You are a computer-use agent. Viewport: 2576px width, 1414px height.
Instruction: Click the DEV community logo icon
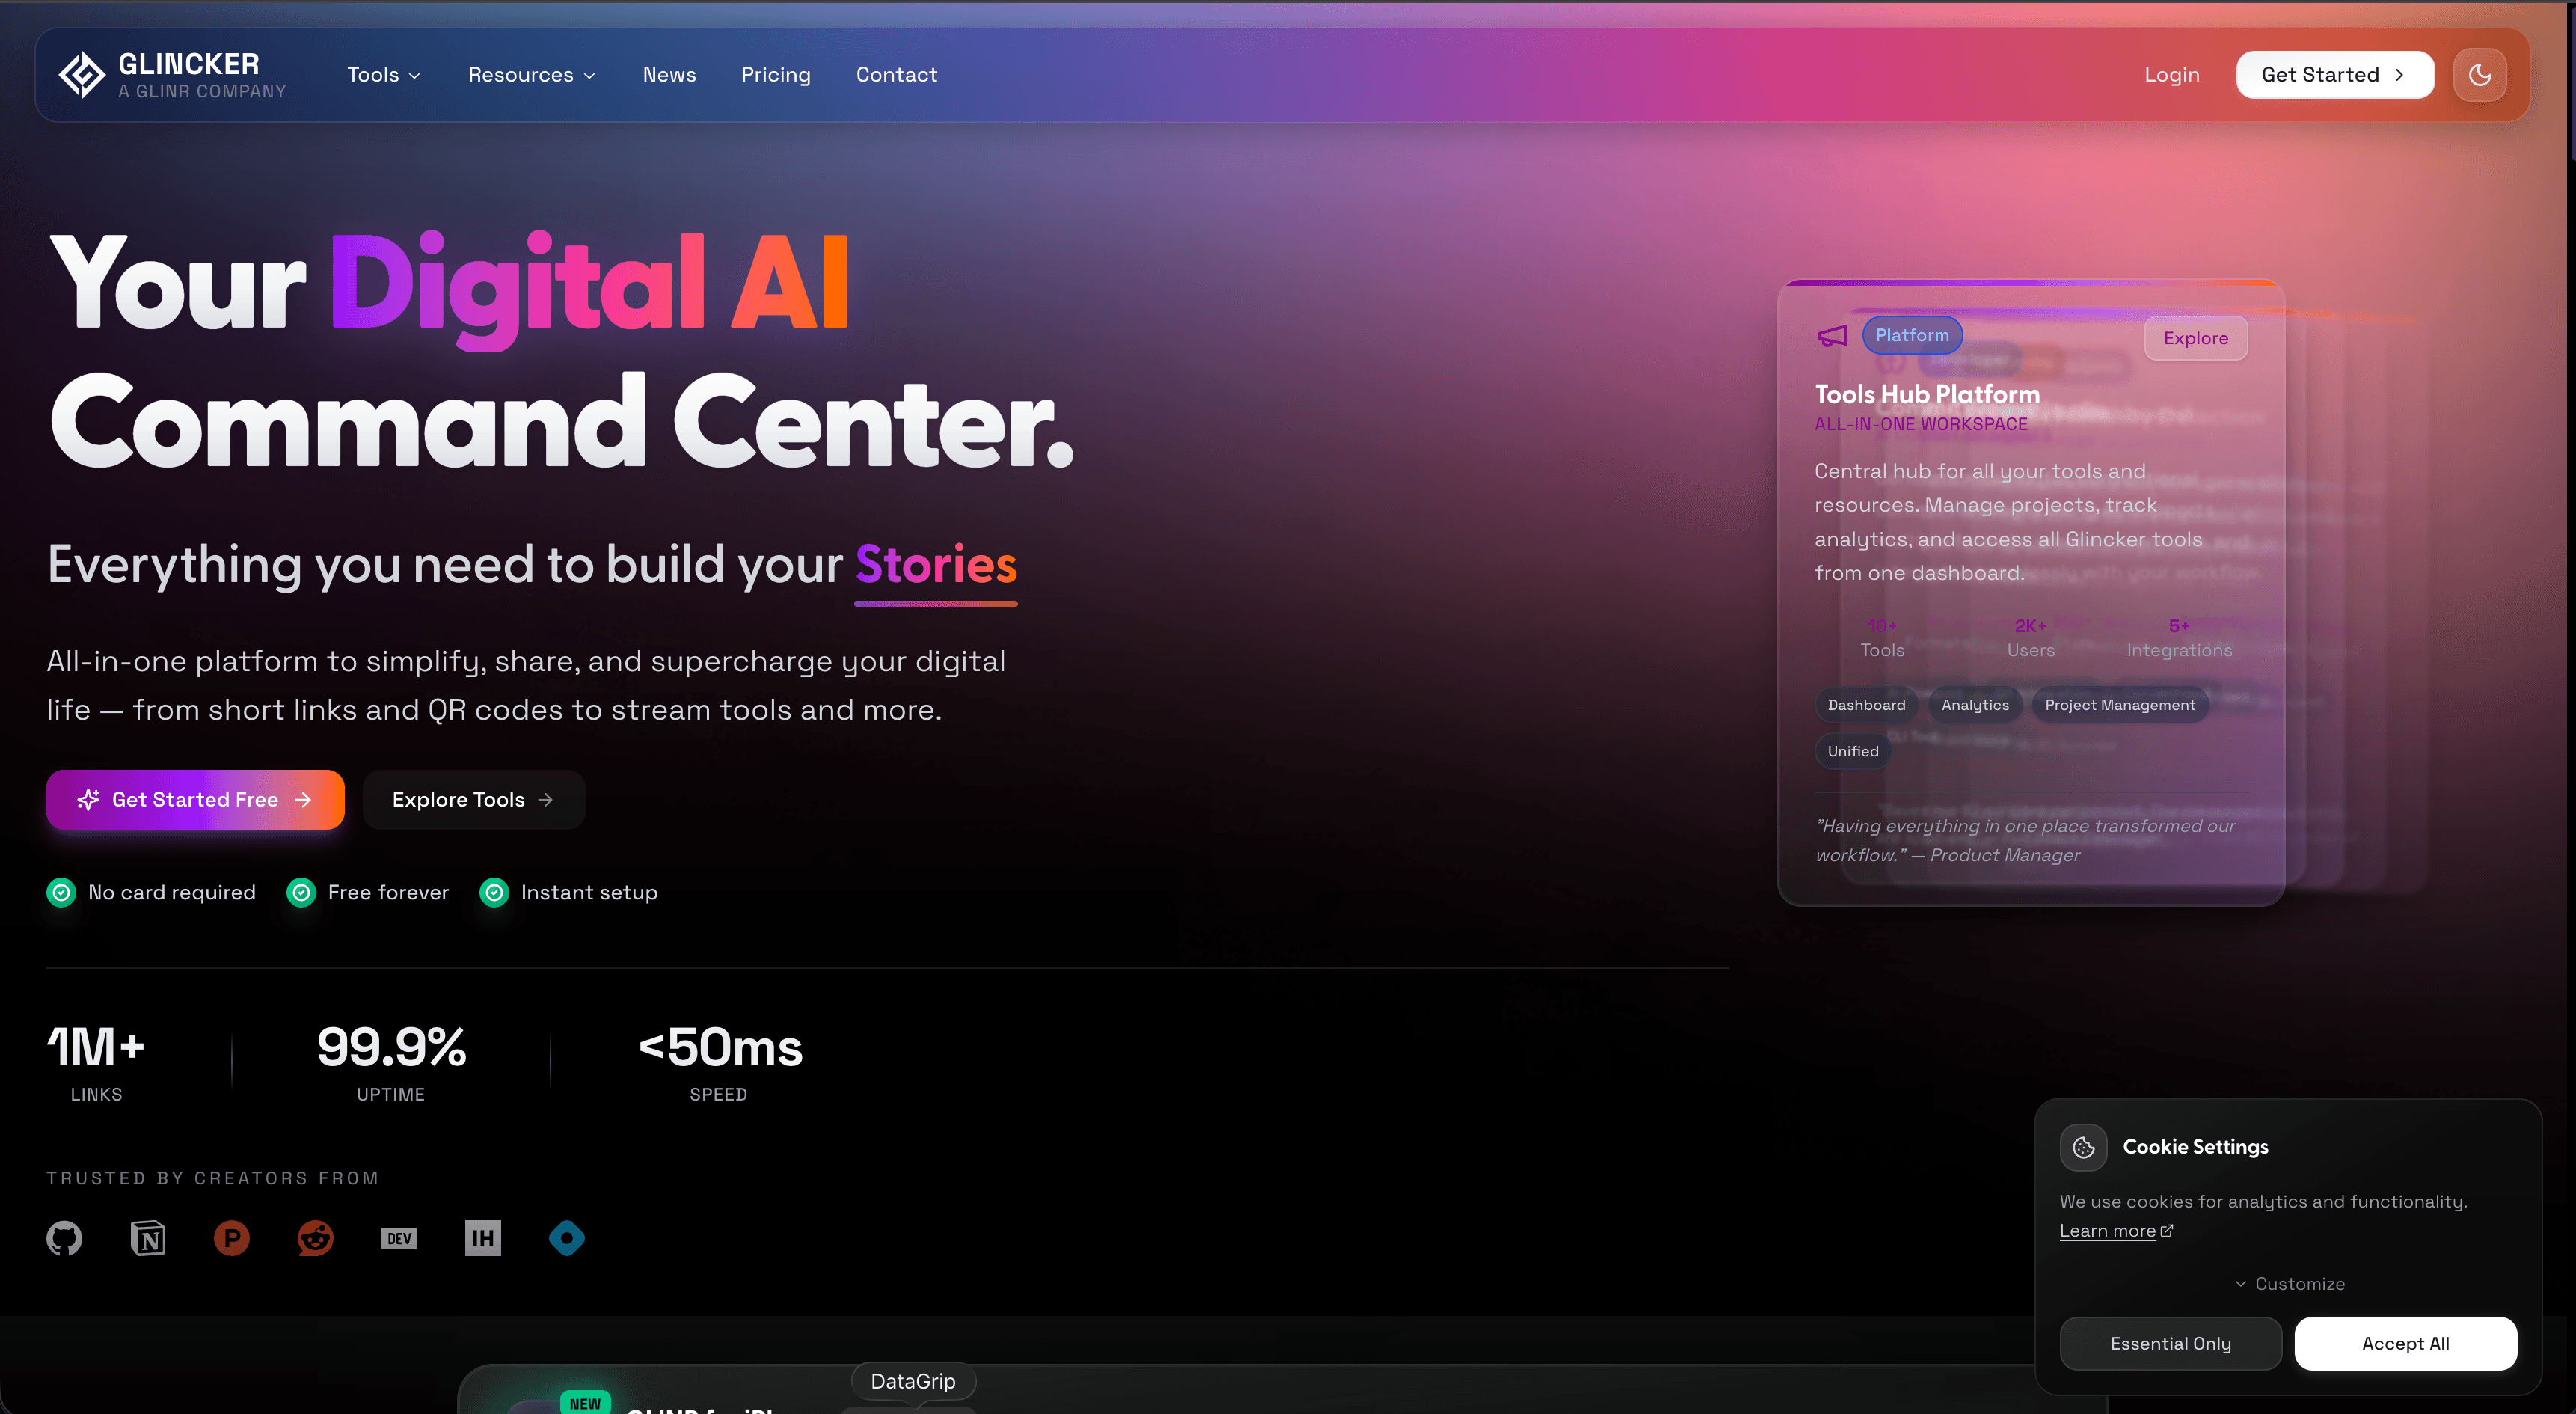pyautogui.click(x=399, y=1238)
